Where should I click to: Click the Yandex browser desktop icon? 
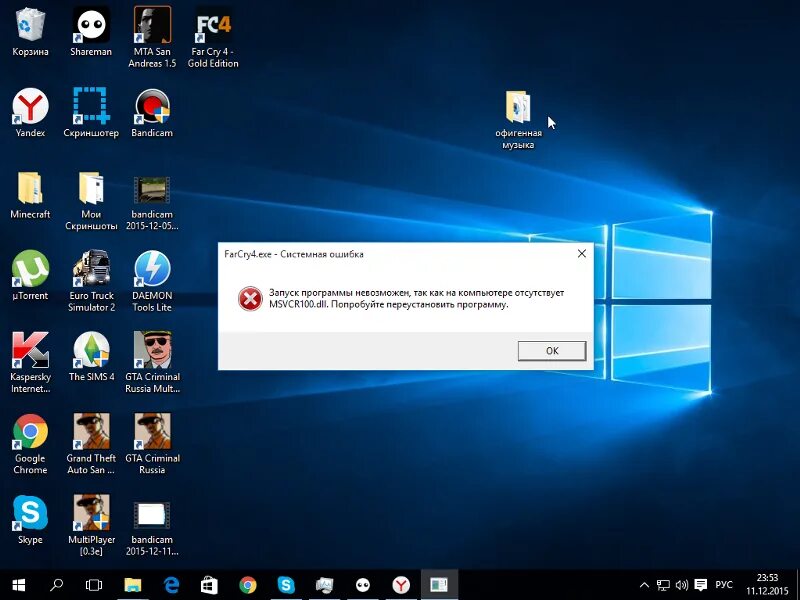pos(30,113)
